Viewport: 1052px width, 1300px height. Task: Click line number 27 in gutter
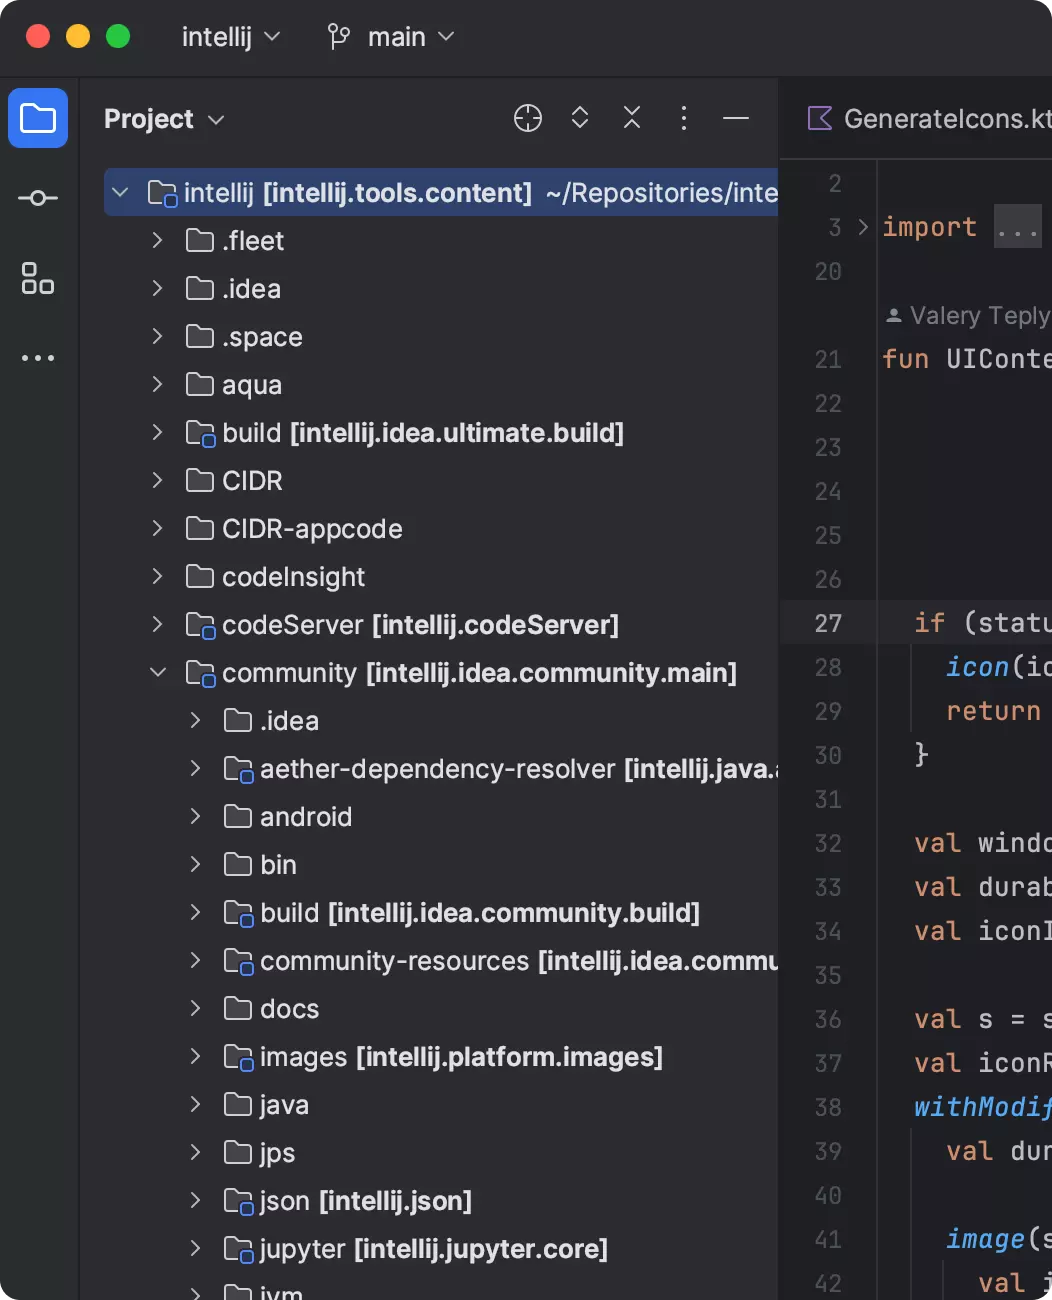click(828, 623)
